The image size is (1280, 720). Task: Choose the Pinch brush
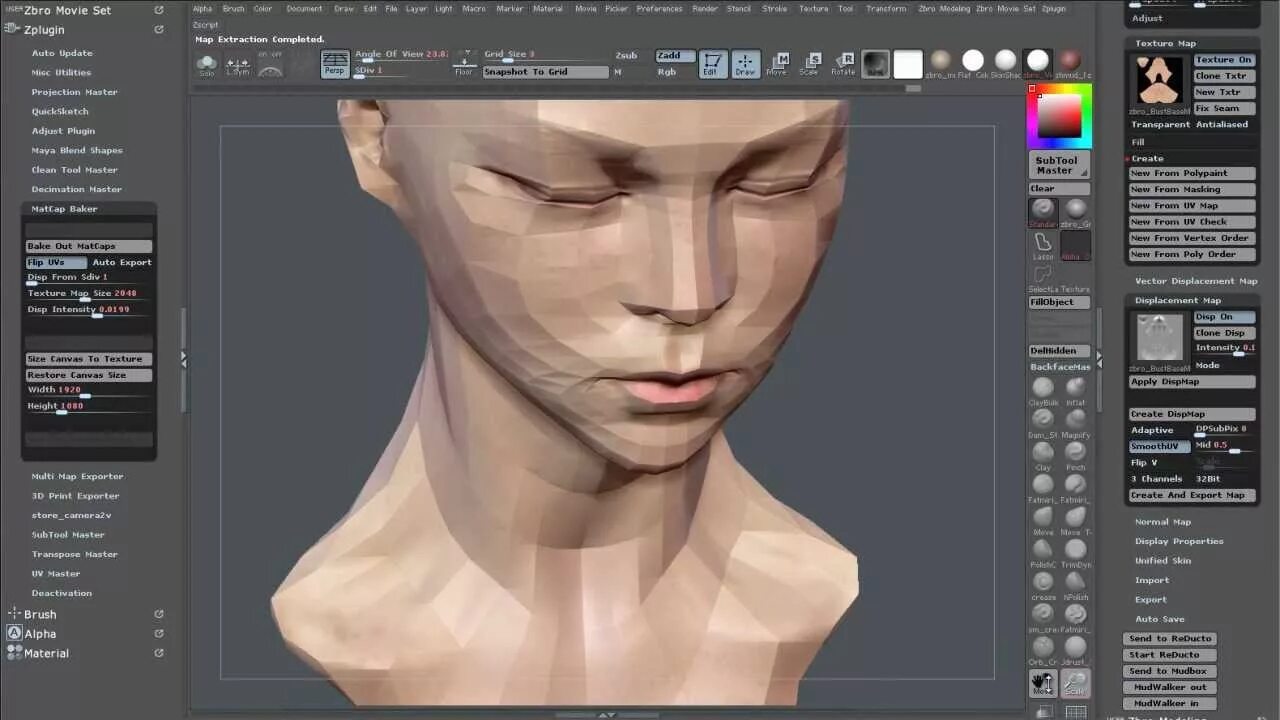1075,455
